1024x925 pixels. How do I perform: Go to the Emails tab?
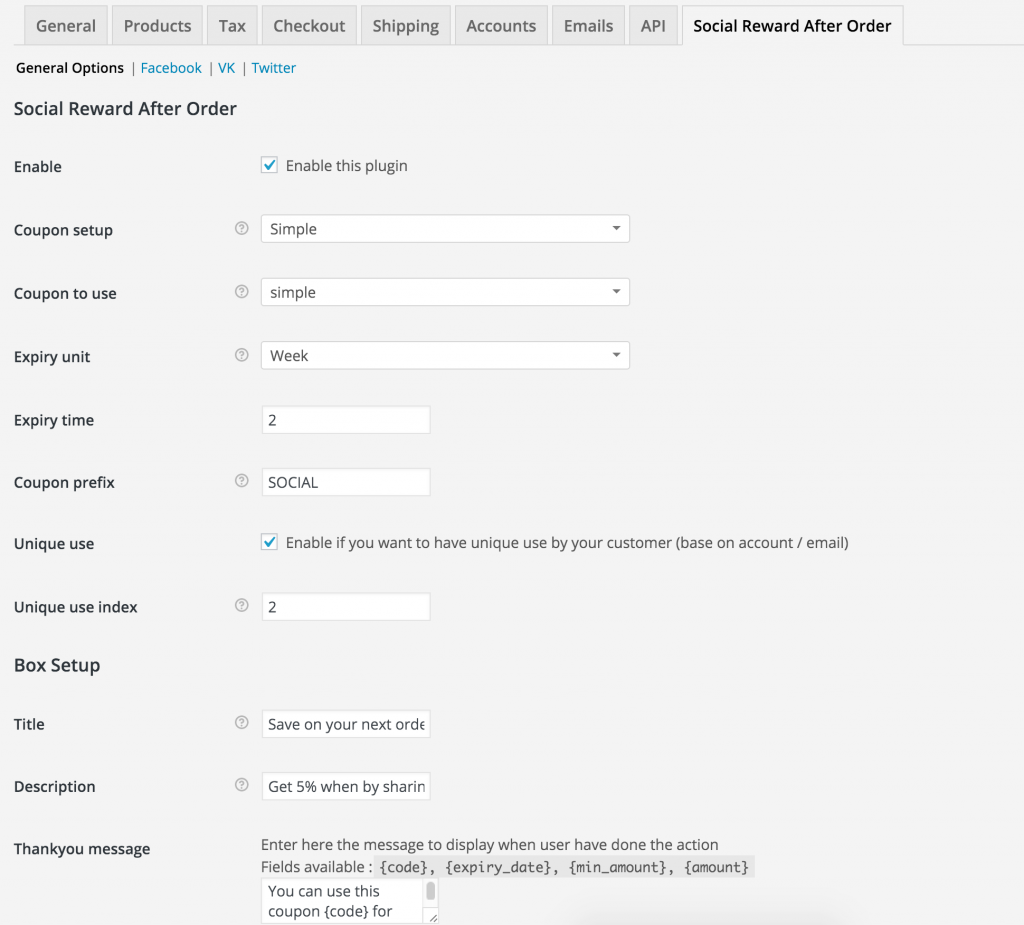pos(588,26)
